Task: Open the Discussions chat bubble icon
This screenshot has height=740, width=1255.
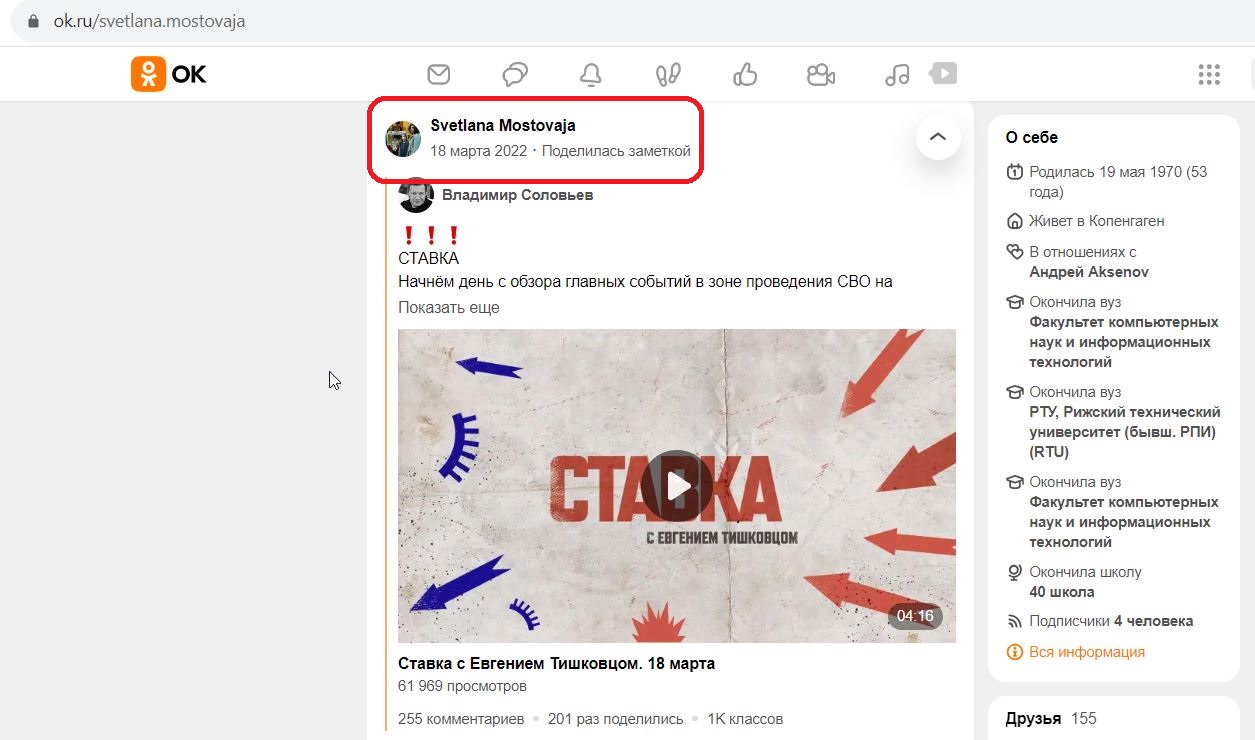Action: 515,74
